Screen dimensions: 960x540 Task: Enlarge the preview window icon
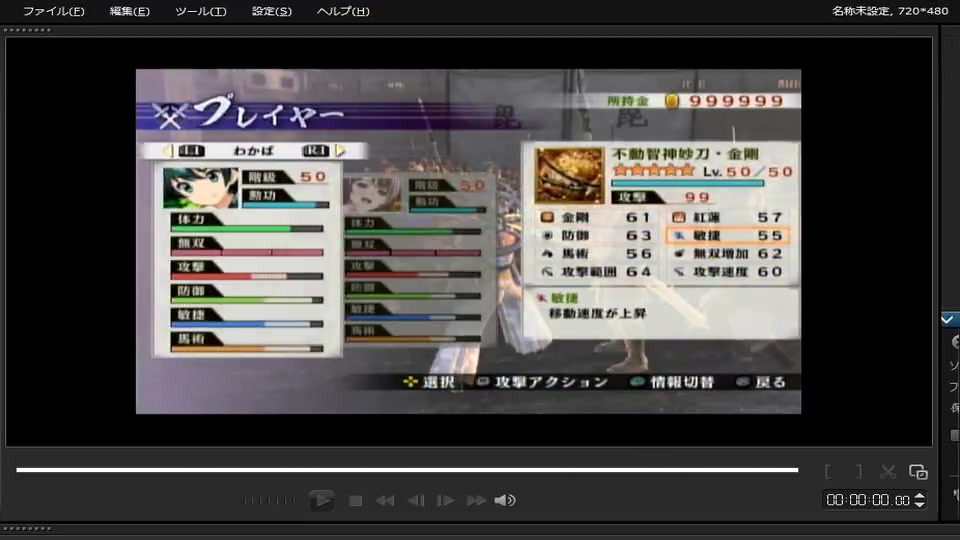tap(918, 471)
